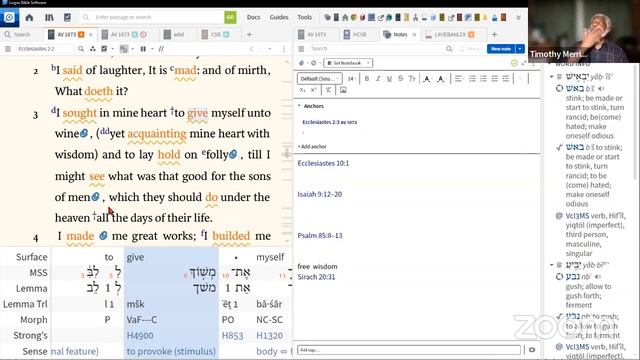Switch to the Search tab
Viewport: 640px width, 360px height.
click(17, 35)
